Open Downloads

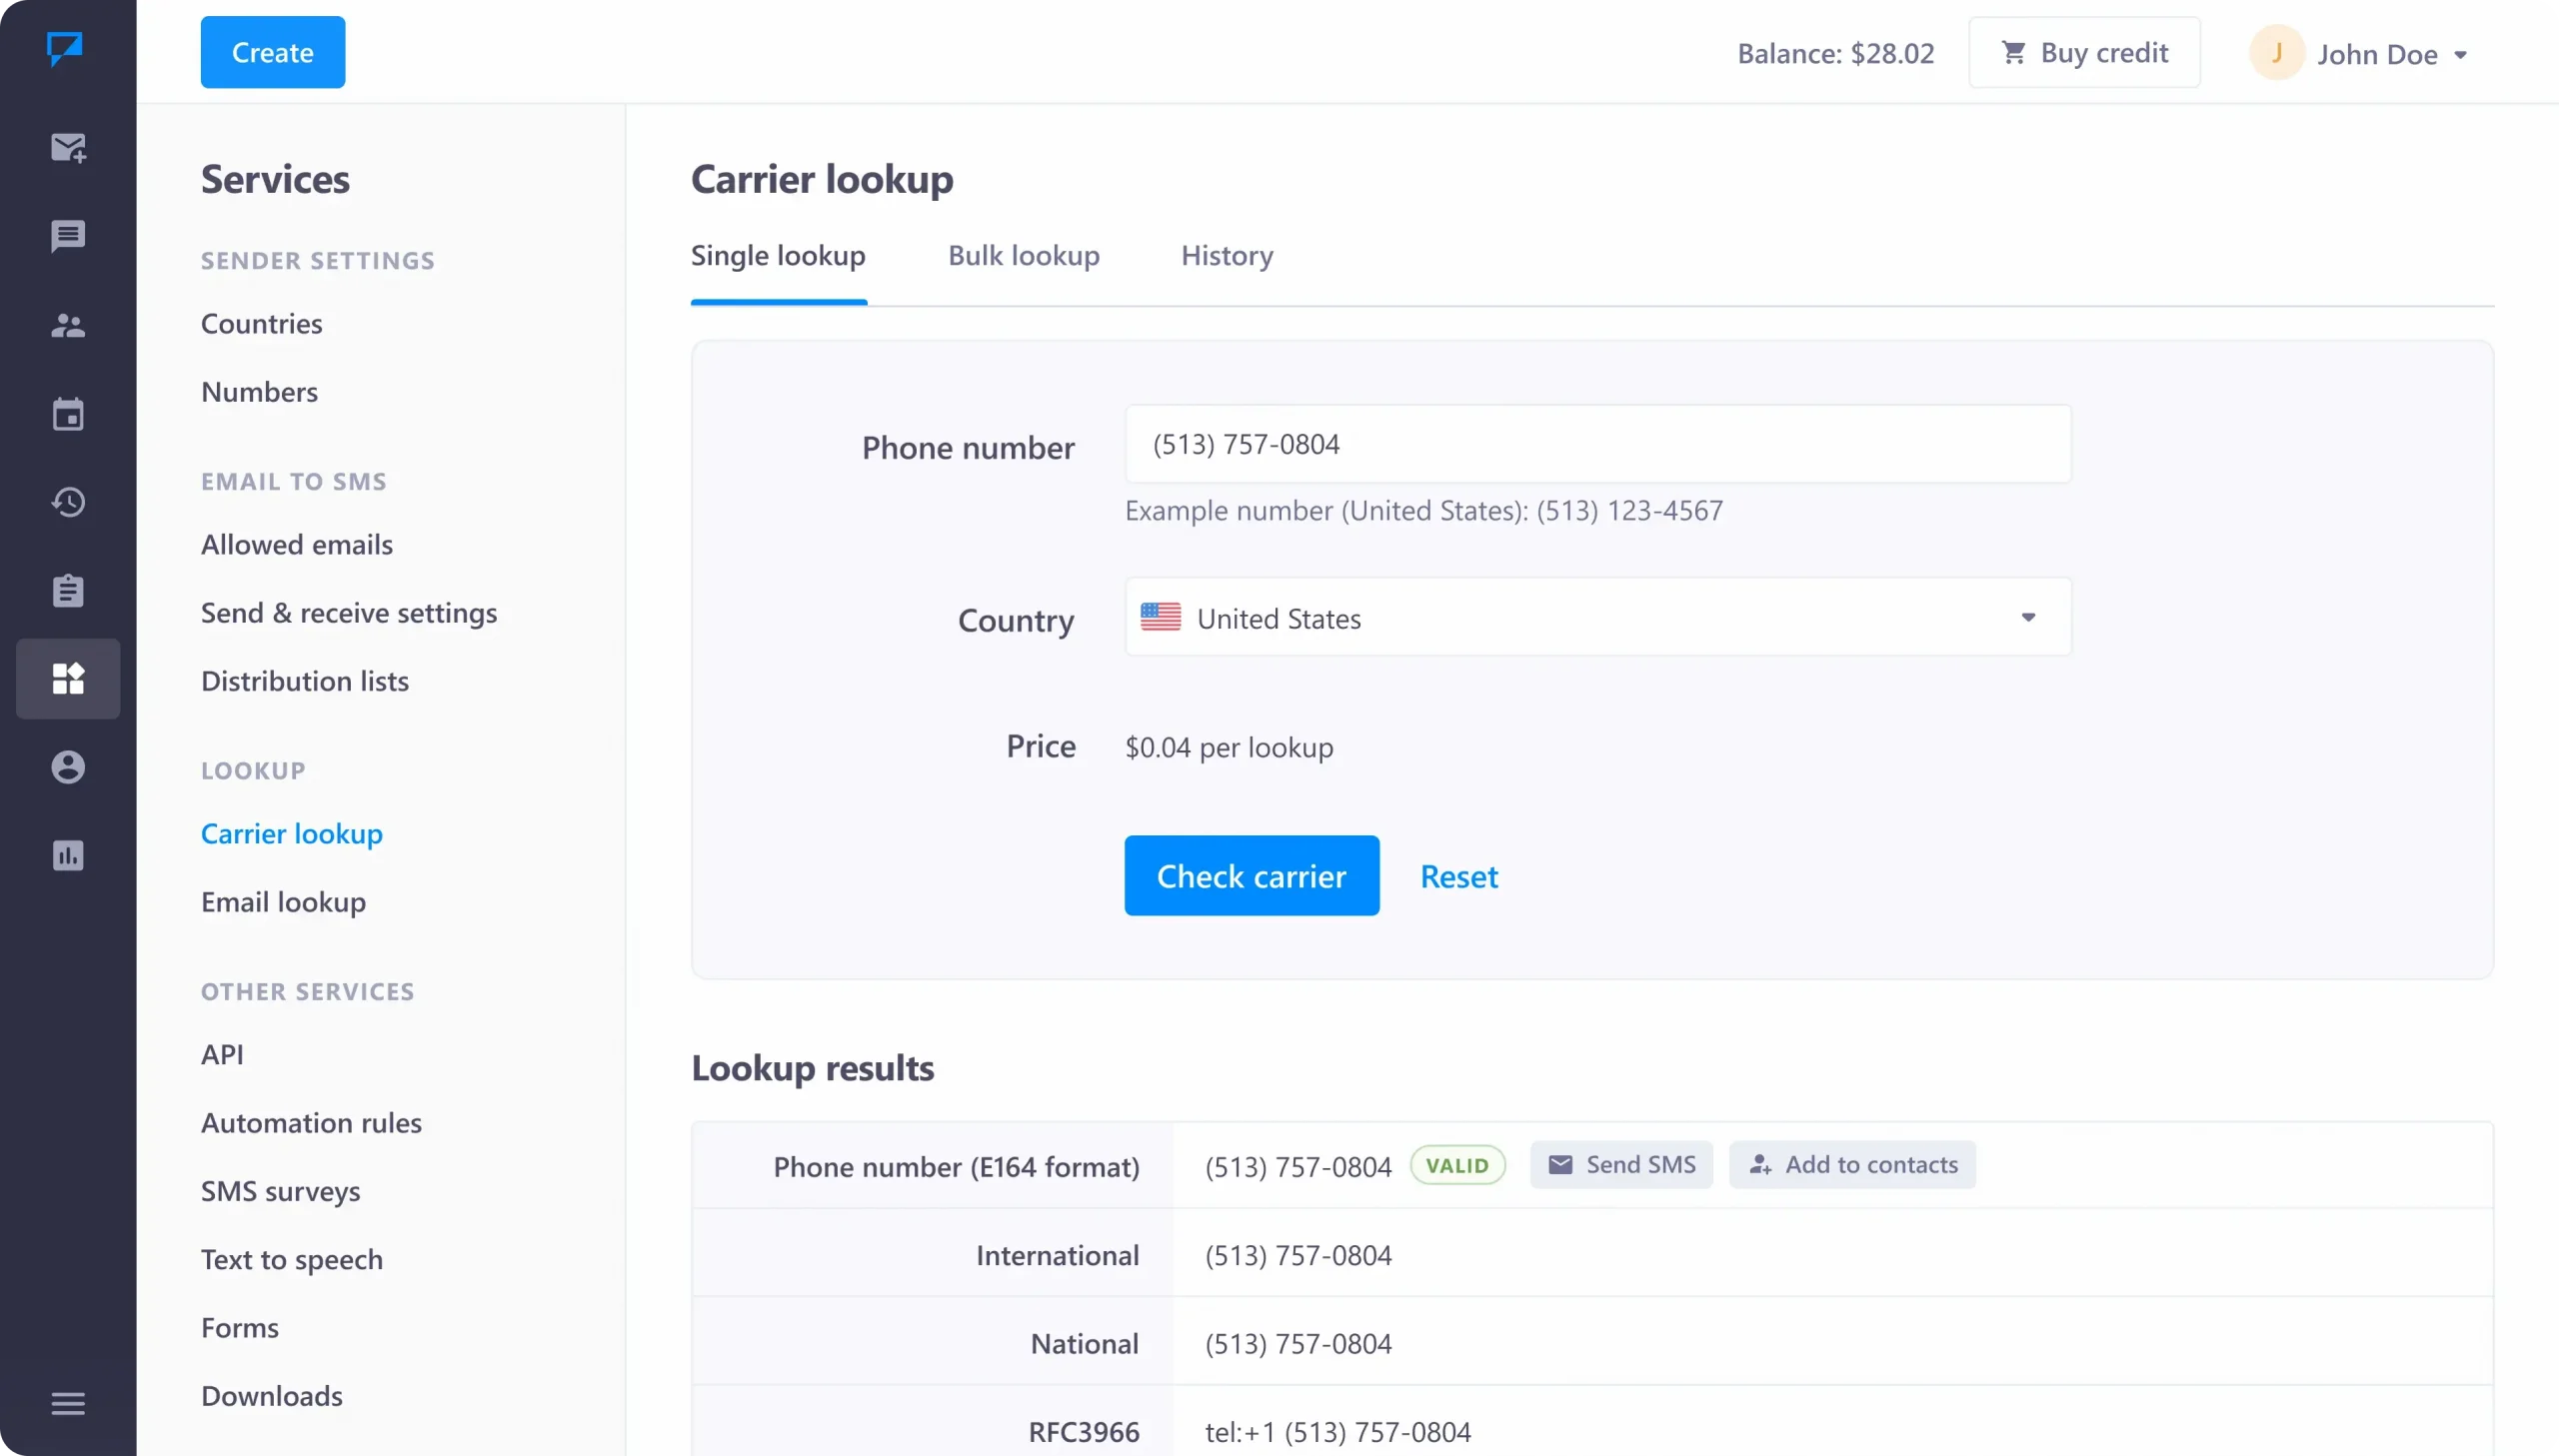pos(271,1396)
